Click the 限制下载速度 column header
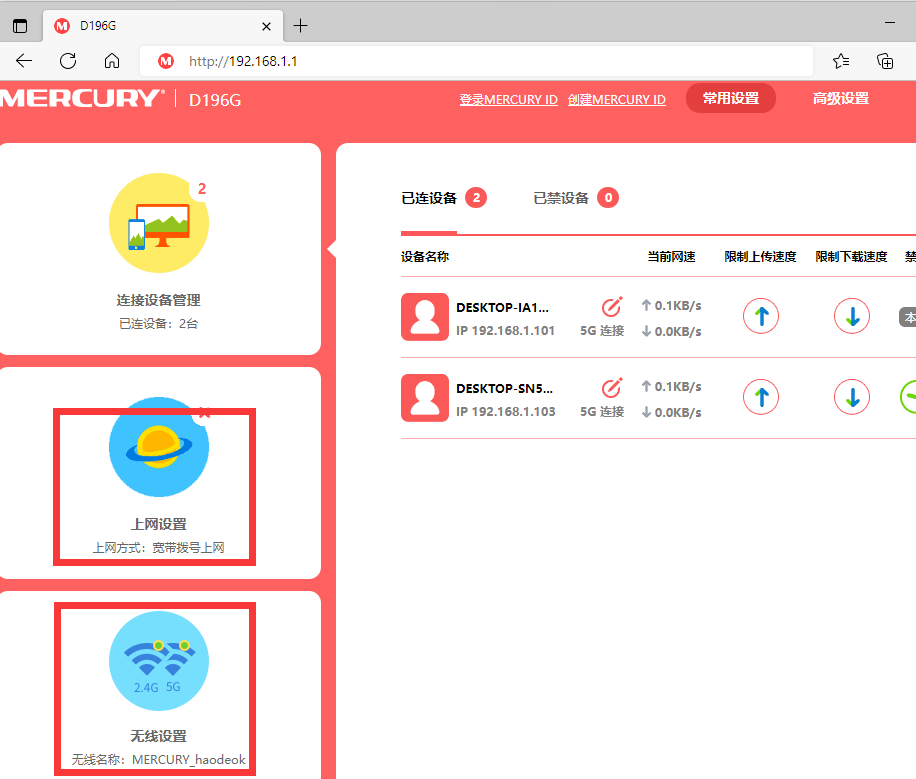Screen dimensions: 916x779 pyautogui.click(x=852, y=257)
